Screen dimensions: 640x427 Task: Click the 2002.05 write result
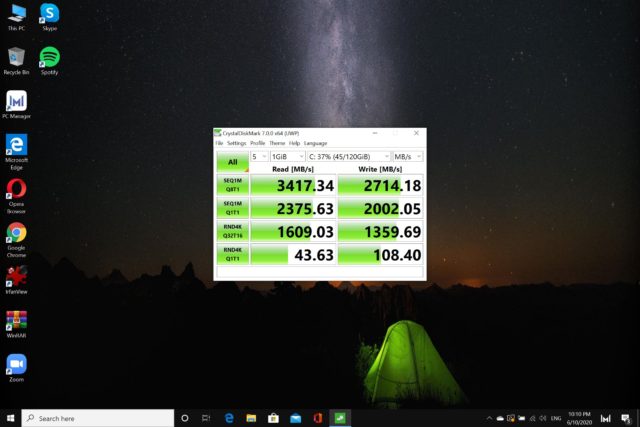point(380,208)
